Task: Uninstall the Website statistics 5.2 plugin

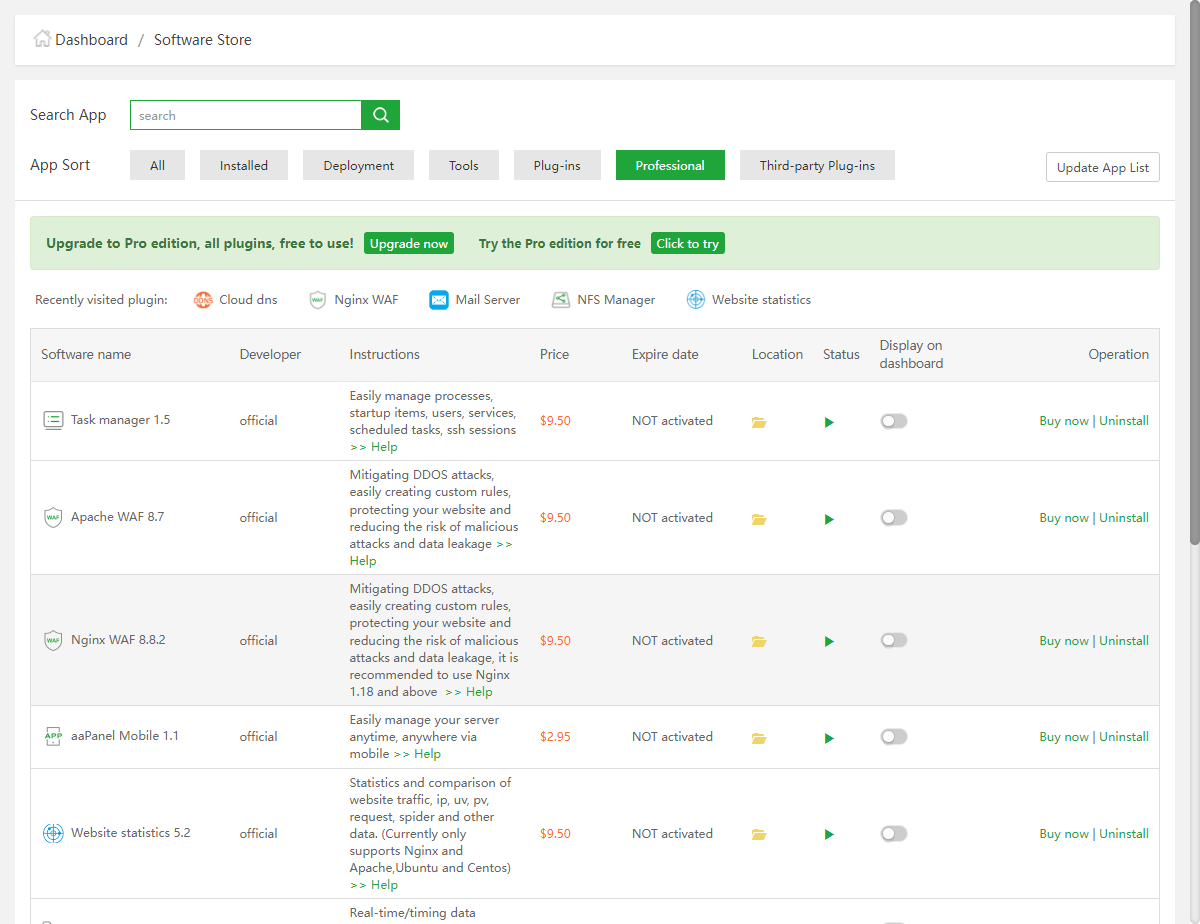Action: [x=1124, y=834]
